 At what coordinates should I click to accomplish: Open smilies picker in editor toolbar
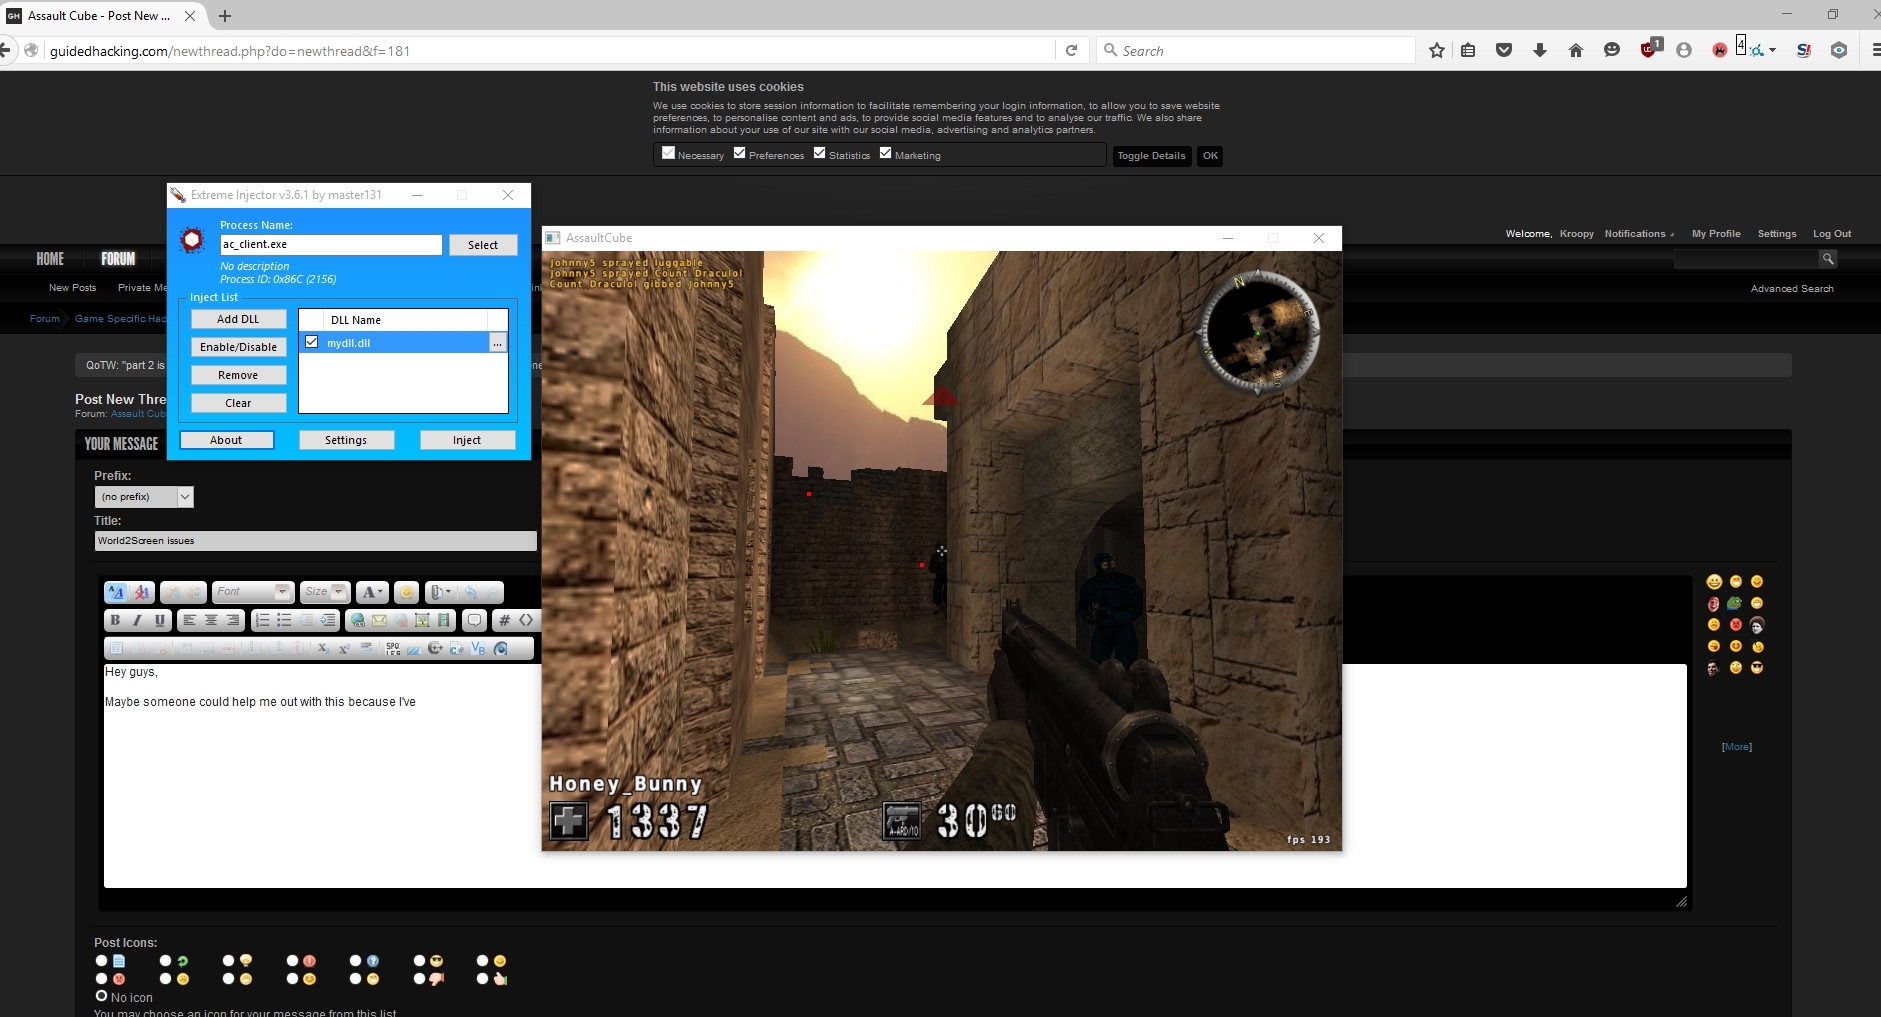pos(406,592)
